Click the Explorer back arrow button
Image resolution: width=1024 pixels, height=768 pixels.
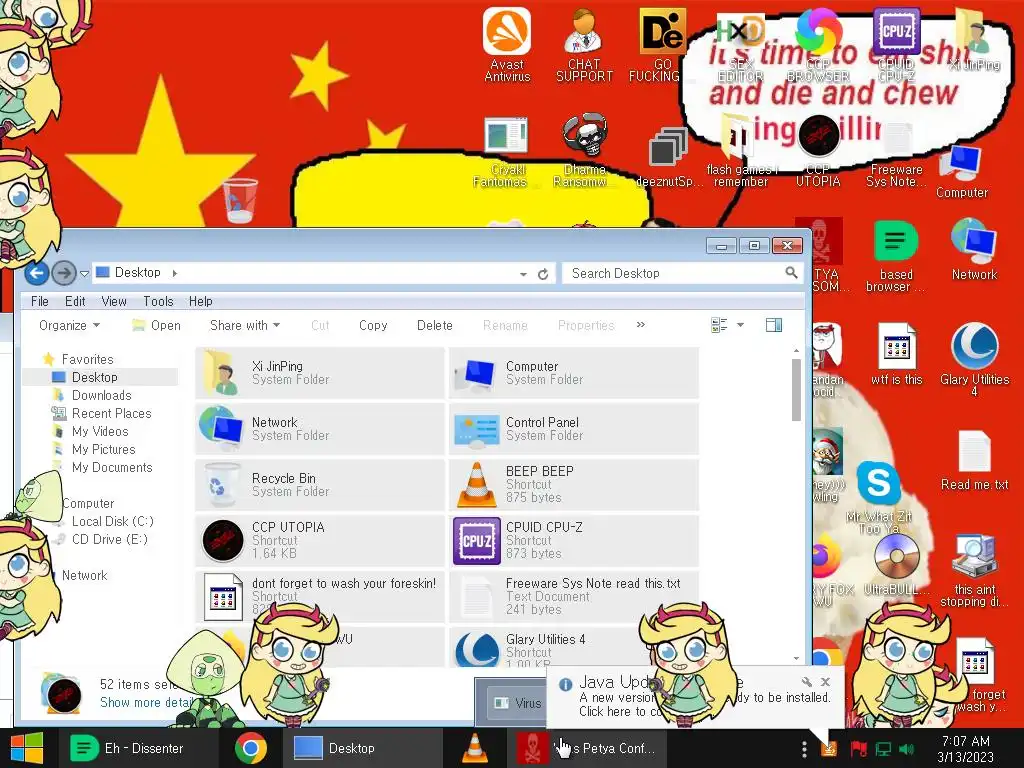tap(37, 272)
